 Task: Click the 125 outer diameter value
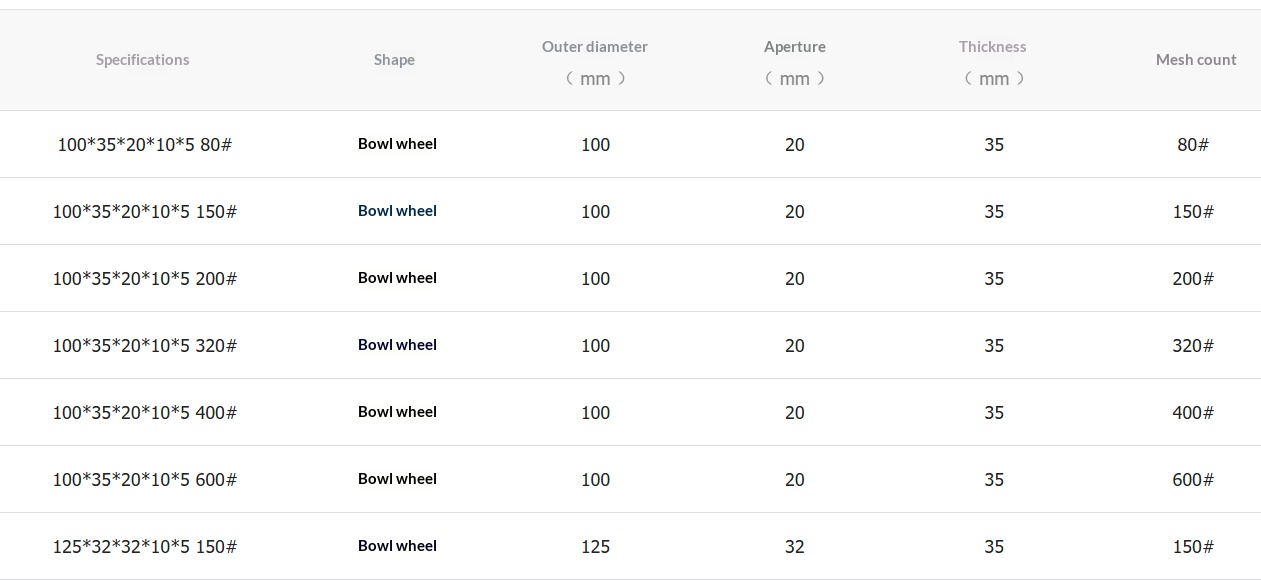(x=595, y=547)
